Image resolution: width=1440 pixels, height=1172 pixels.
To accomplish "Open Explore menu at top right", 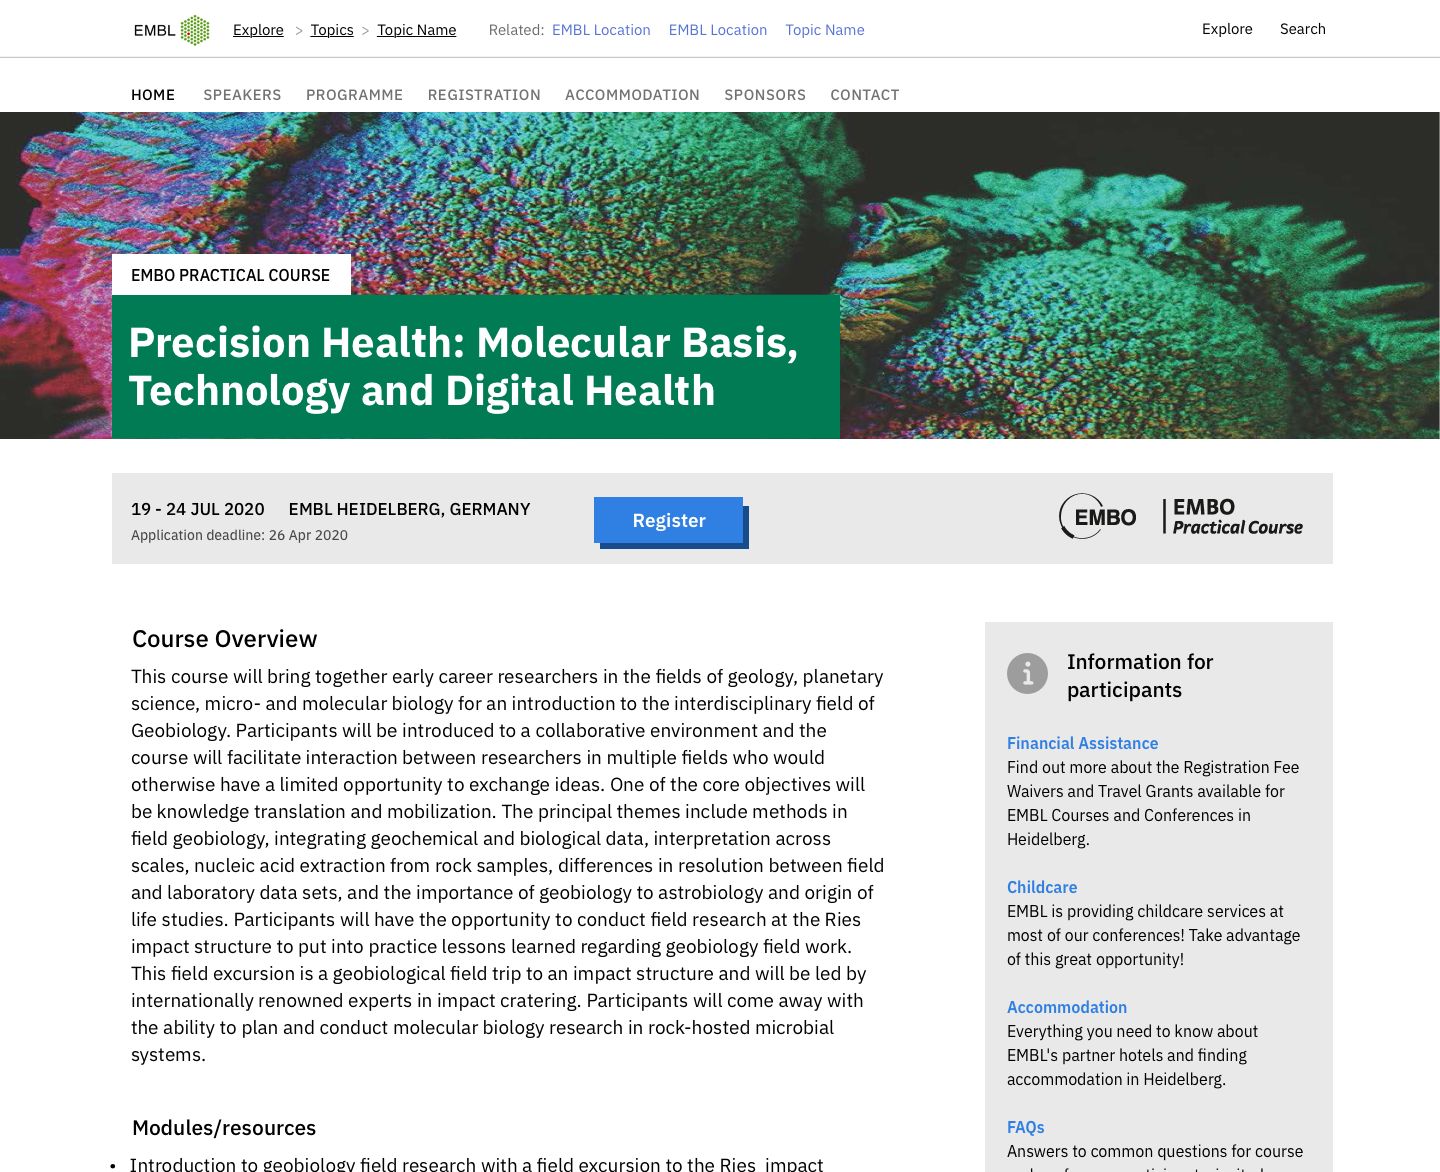I will (x=1227, y=29).
